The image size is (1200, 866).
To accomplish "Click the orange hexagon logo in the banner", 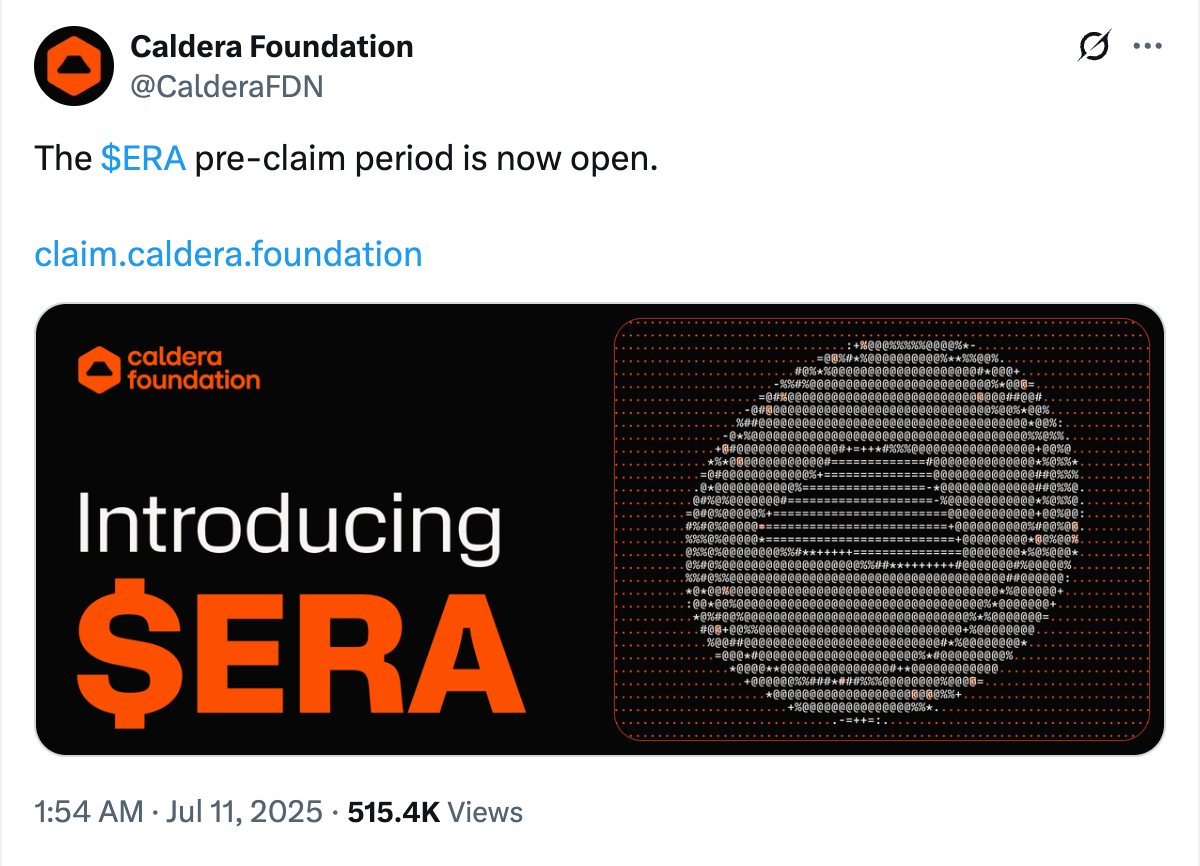I will (x=99, y=369).
